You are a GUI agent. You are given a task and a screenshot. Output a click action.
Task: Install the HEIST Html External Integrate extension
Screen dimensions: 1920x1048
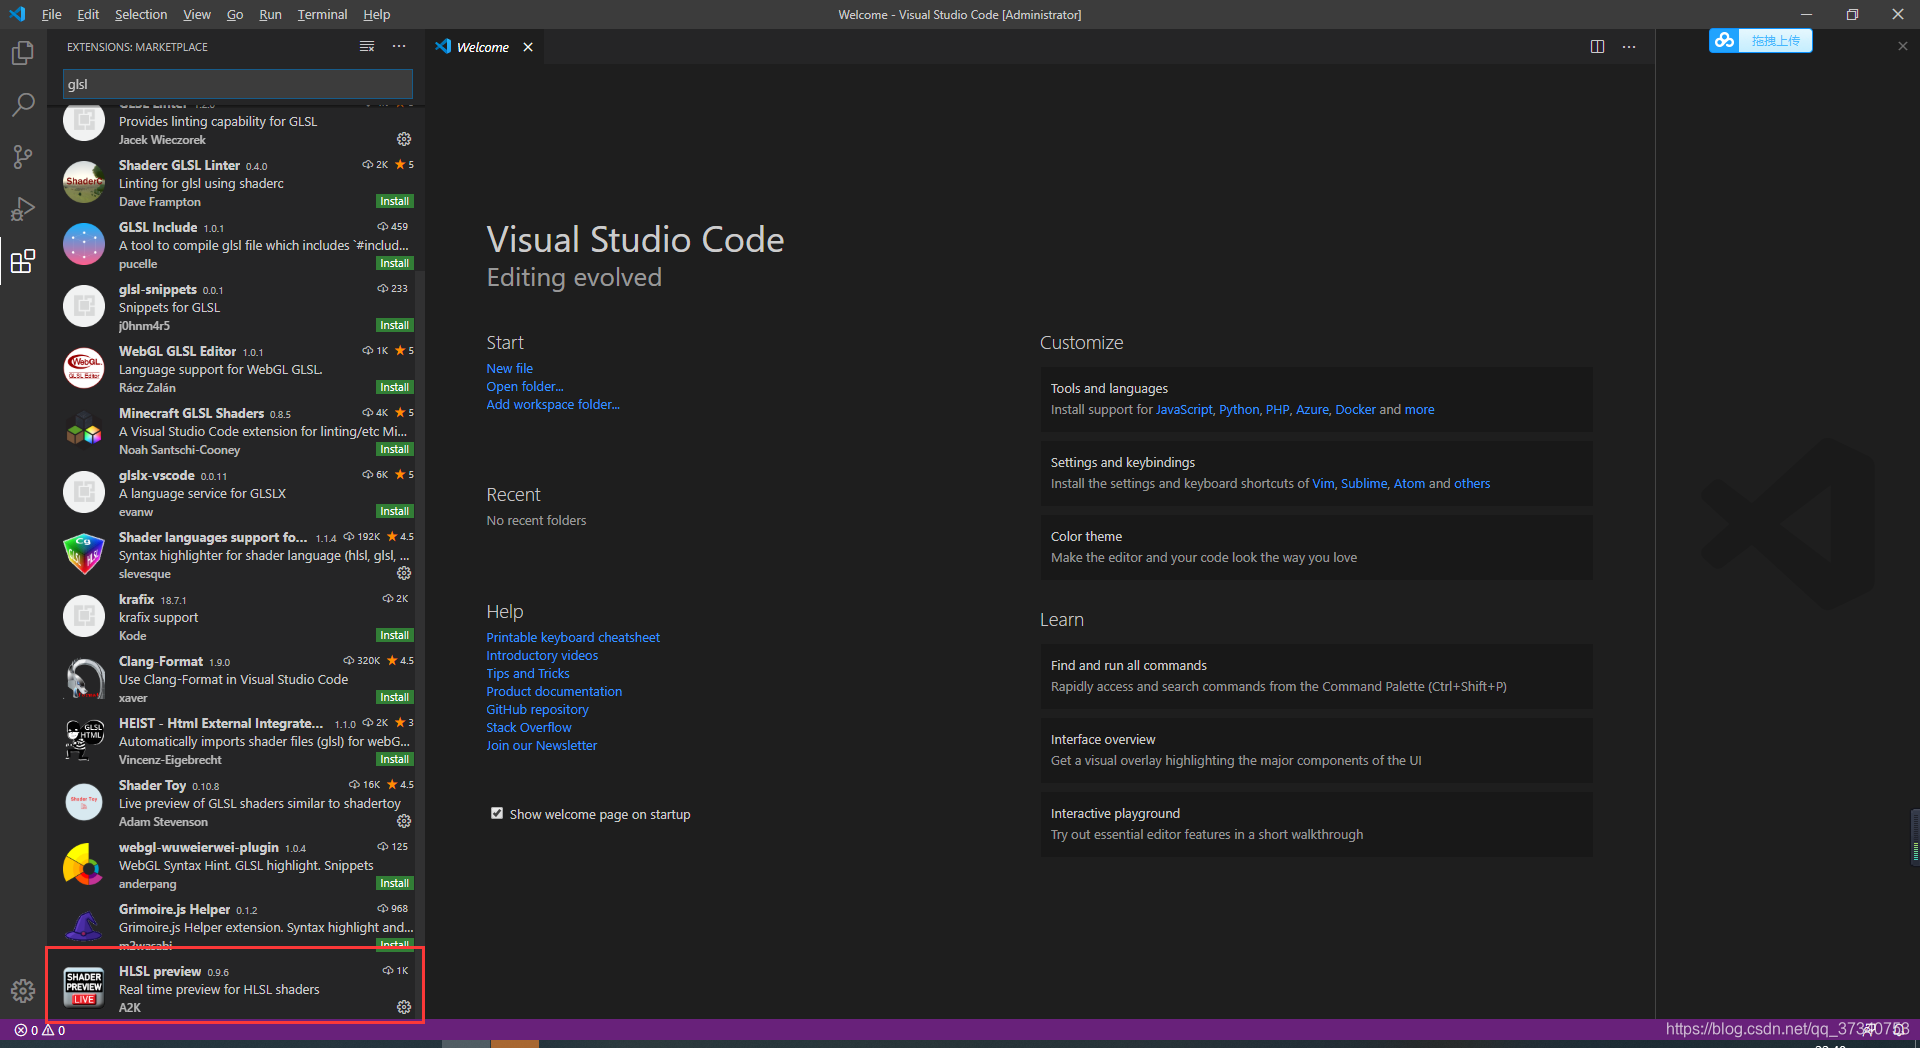tap(394, 759)
